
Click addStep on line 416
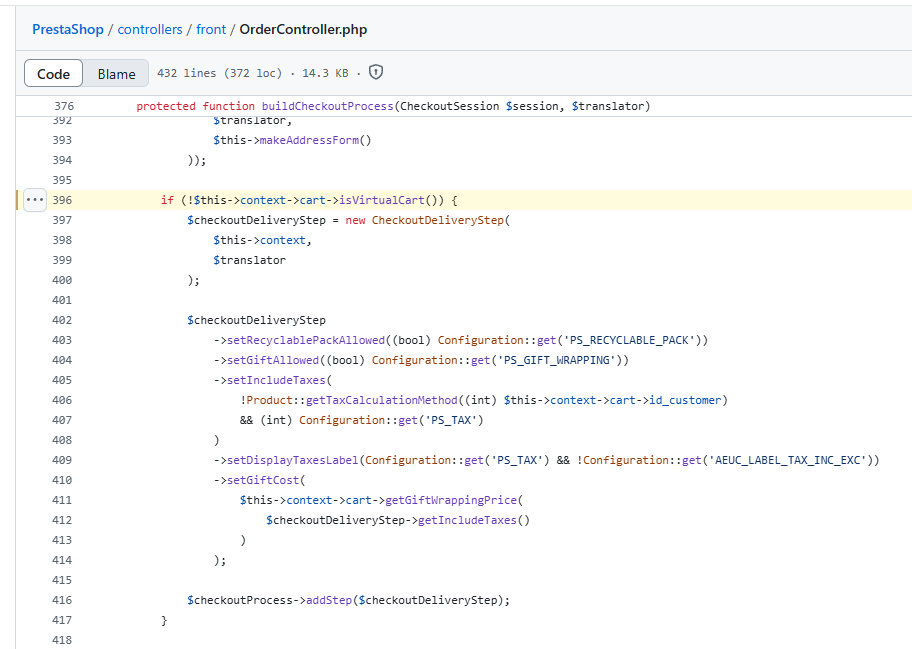click(x=329, y=600)
